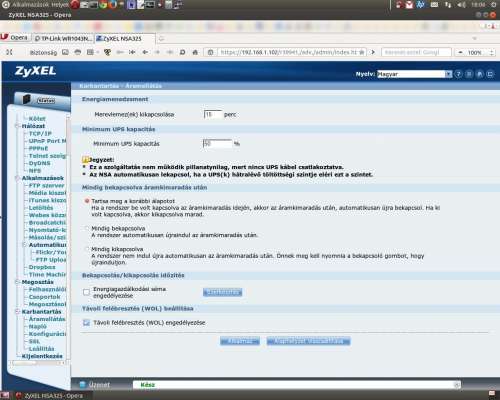Image resolution: width=500 pixels, height=400 pixels.
Task: Click the Opera address bar URL
Action: pyautogui.click(x=288, y=52)
